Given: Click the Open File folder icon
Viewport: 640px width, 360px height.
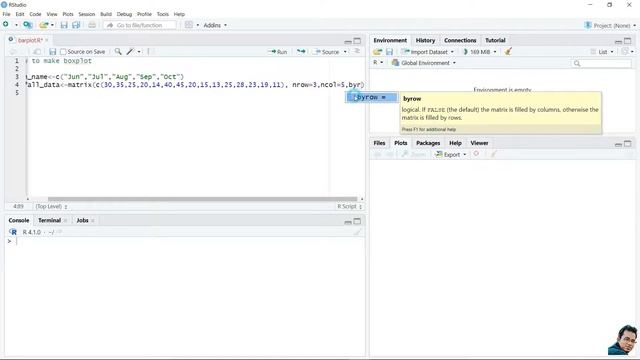Looking at the screenshot, I should click(43, 25).
